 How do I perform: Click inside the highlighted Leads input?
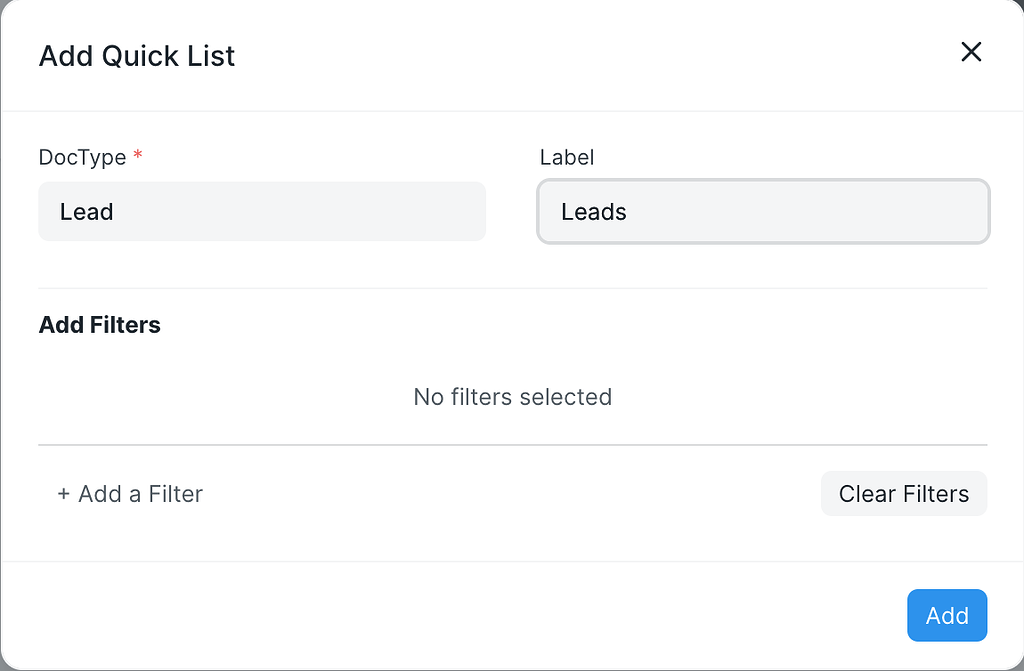coord(763,211)
